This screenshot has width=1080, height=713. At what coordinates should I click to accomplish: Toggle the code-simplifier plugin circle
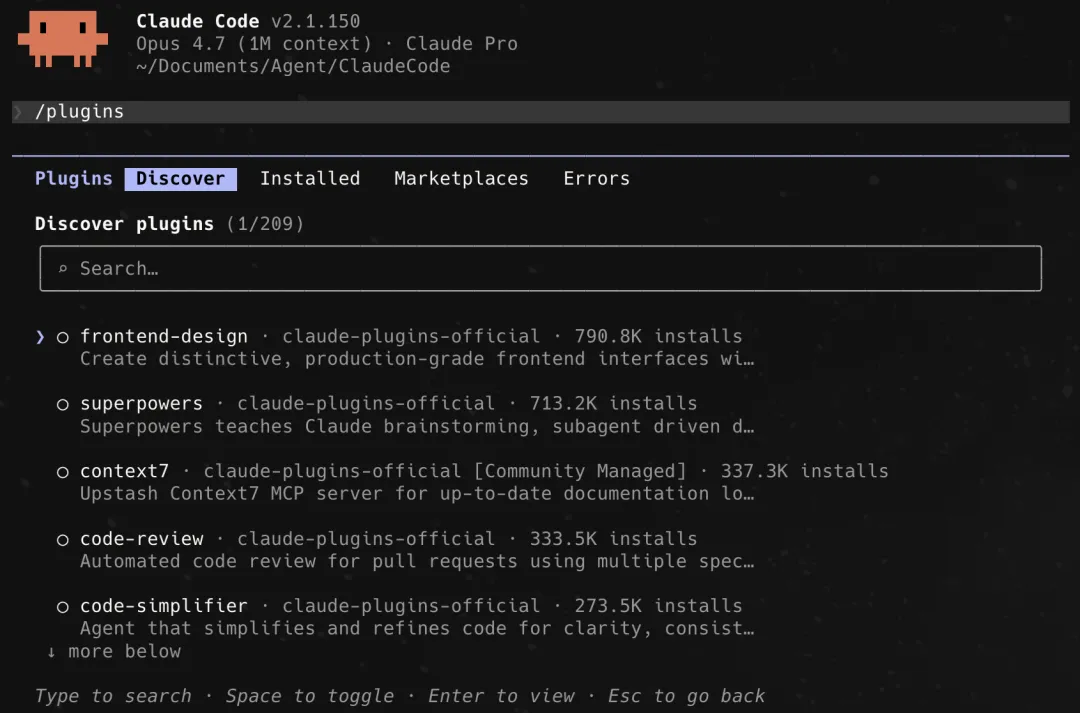coord(63,607)
